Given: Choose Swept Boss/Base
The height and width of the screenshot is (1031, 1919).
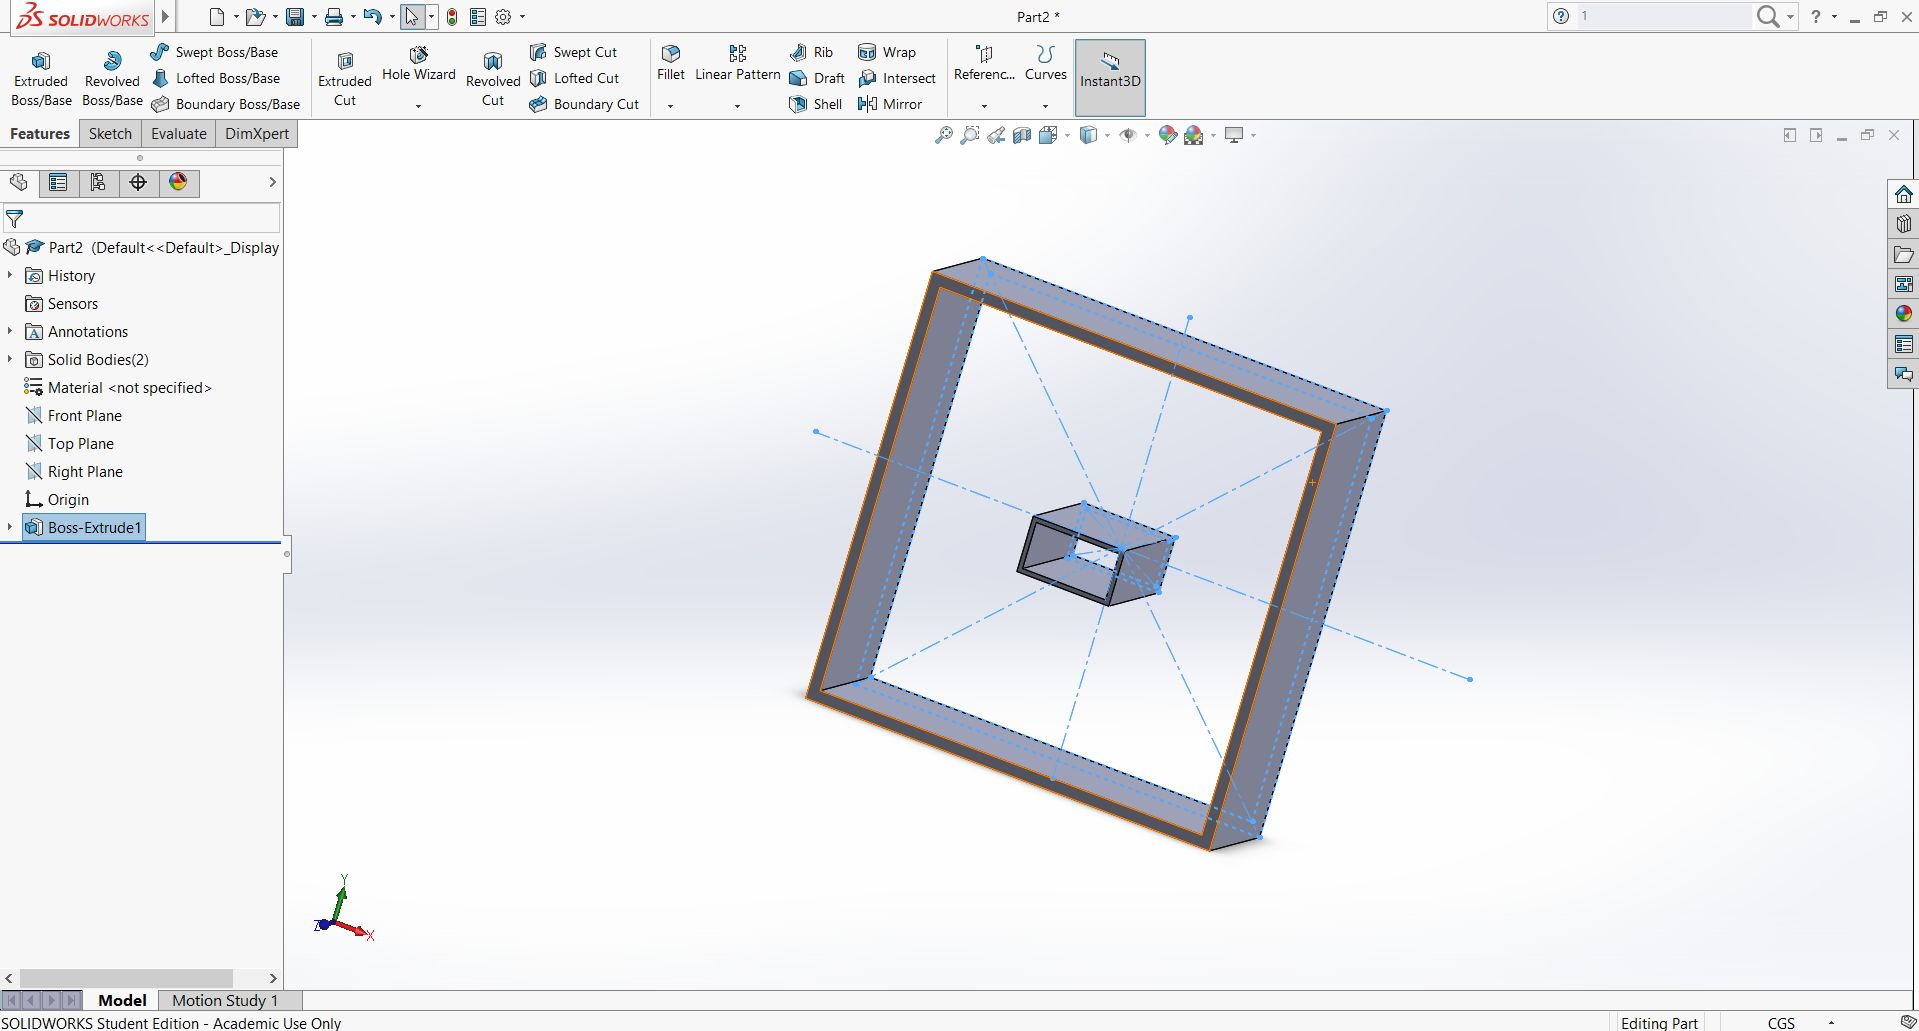Looking at the screenshot, I should point(214,52).
